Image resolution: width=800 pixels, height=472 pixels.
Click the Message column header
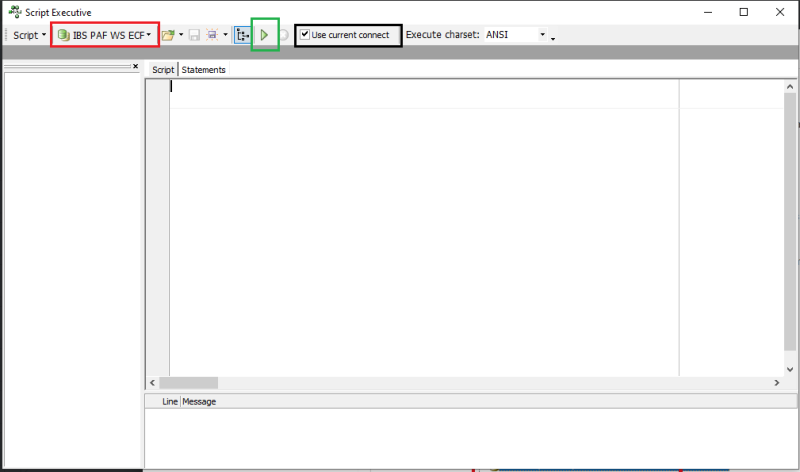pos(198,402)
